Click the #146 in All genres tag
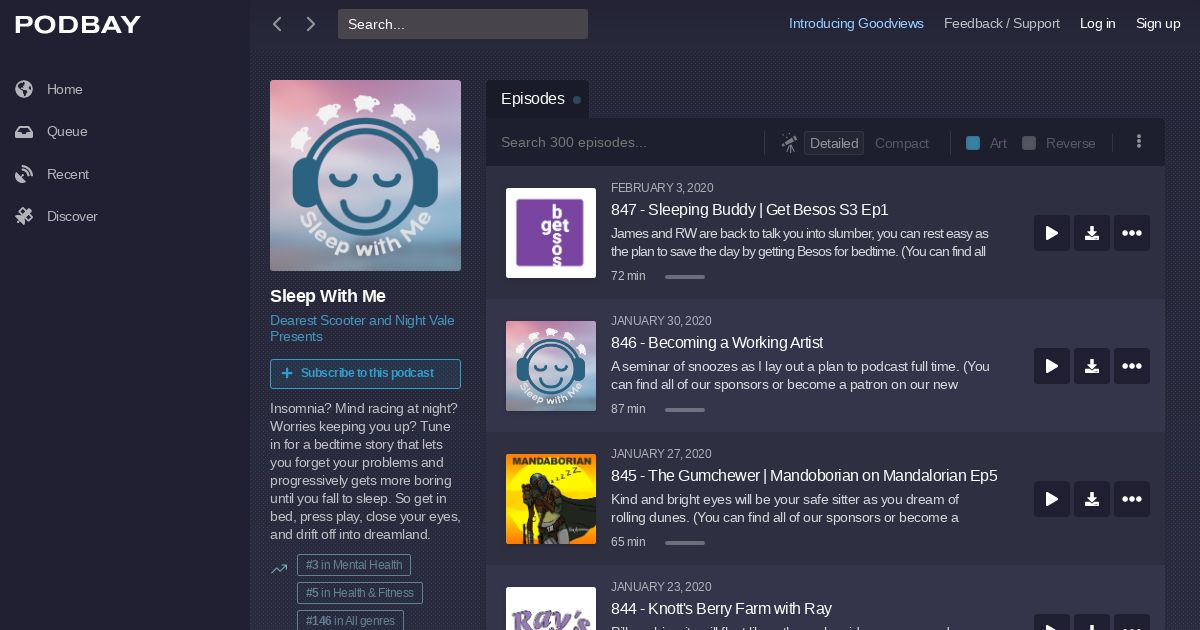The image size is (1200, 630). [x=350, y=620]
